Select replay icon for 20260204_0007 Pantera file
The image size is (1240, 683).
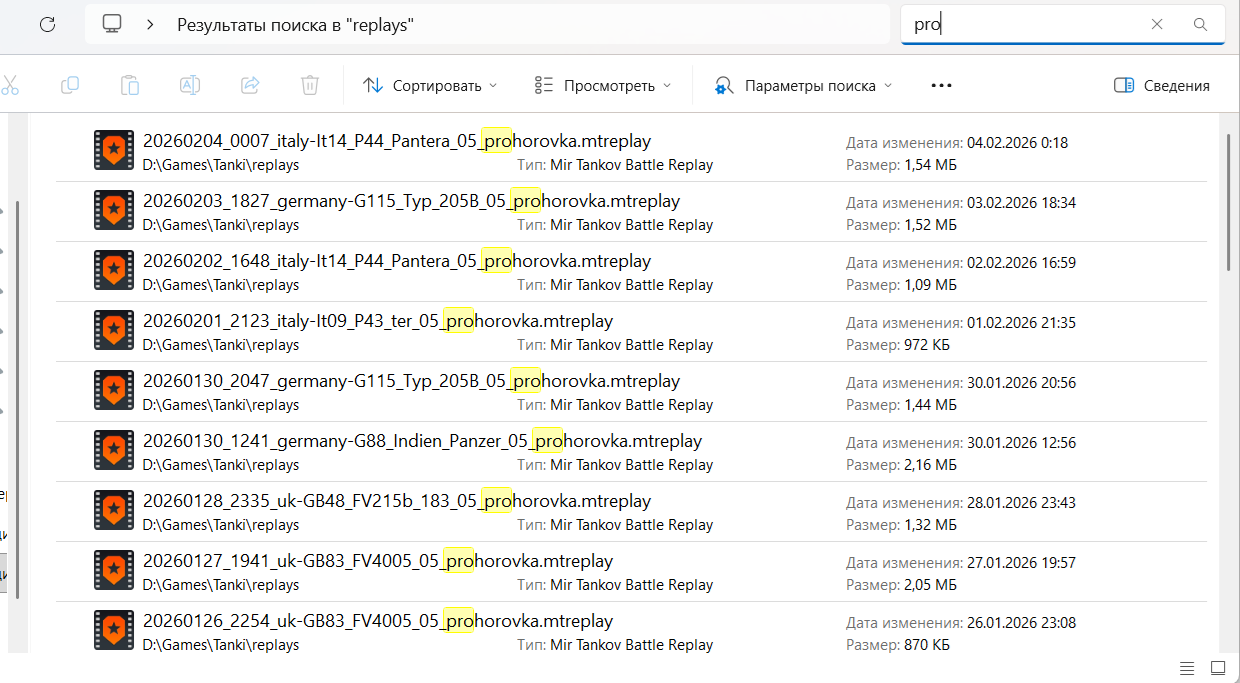click(114, 150)
